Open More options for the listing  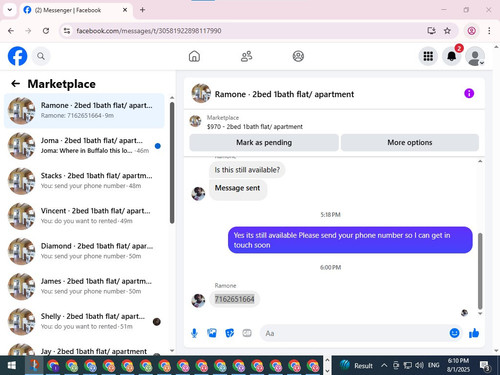[x=410, y=143]
